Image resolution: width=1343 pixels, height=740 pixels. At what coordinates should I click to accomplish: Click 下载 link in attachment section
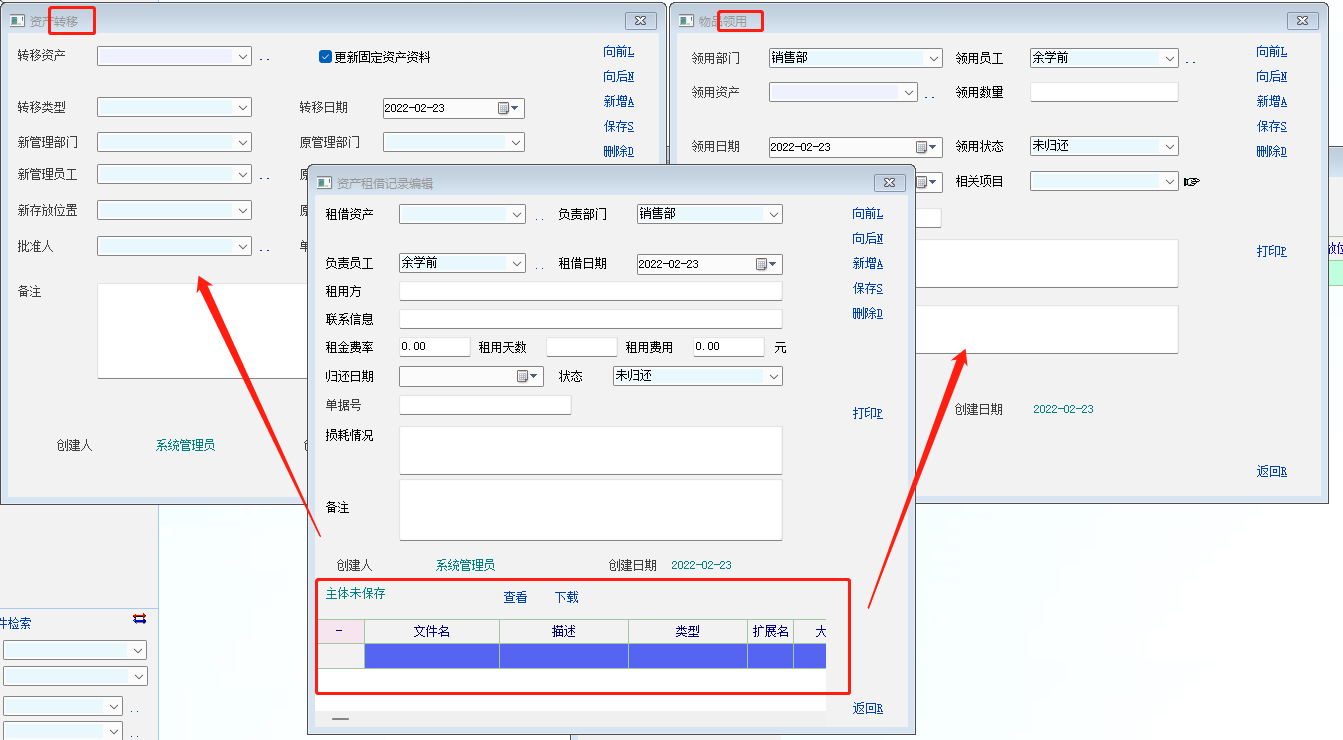(566, 597)
